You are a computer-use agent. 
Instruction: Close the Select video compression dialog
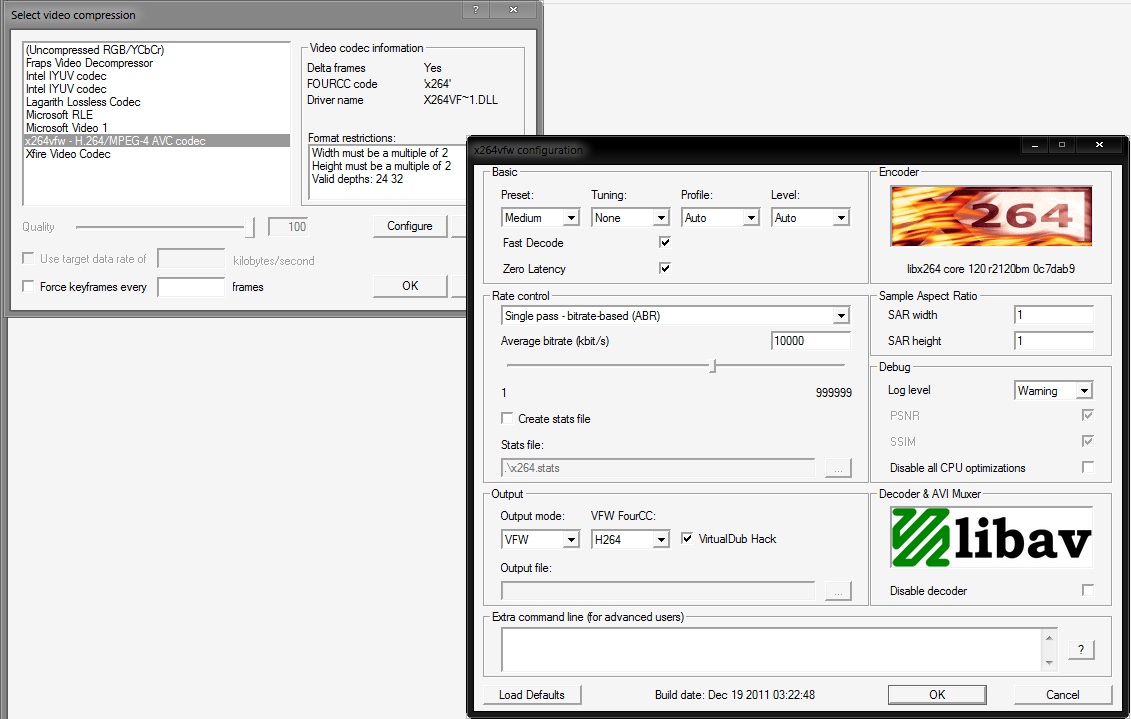coord(514,9)
